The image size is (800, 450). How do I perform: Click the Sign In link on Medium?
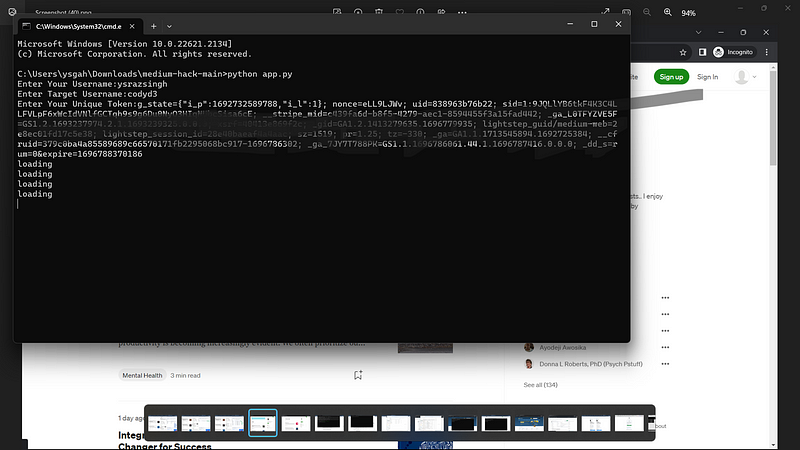point(708,77)
